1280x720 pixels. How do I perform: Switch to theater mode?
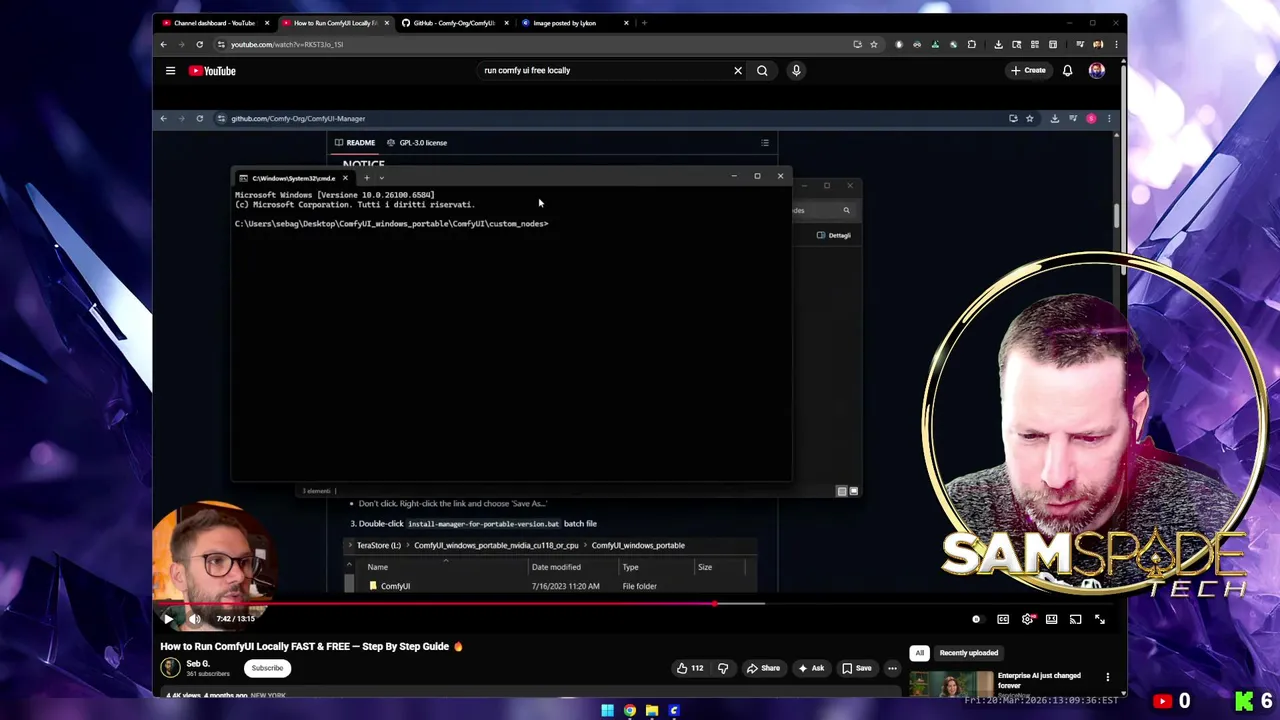click(1051, 619)
